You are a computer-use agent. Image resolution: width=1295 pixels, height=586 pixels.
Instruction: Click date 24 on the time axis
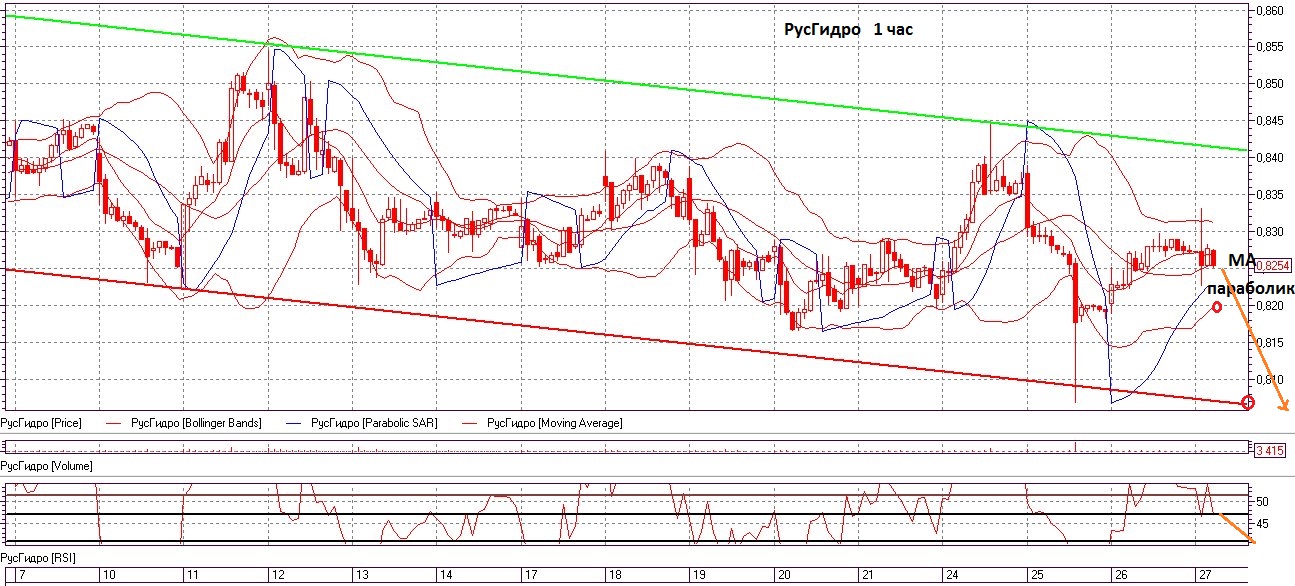click(x=952, y=576)
